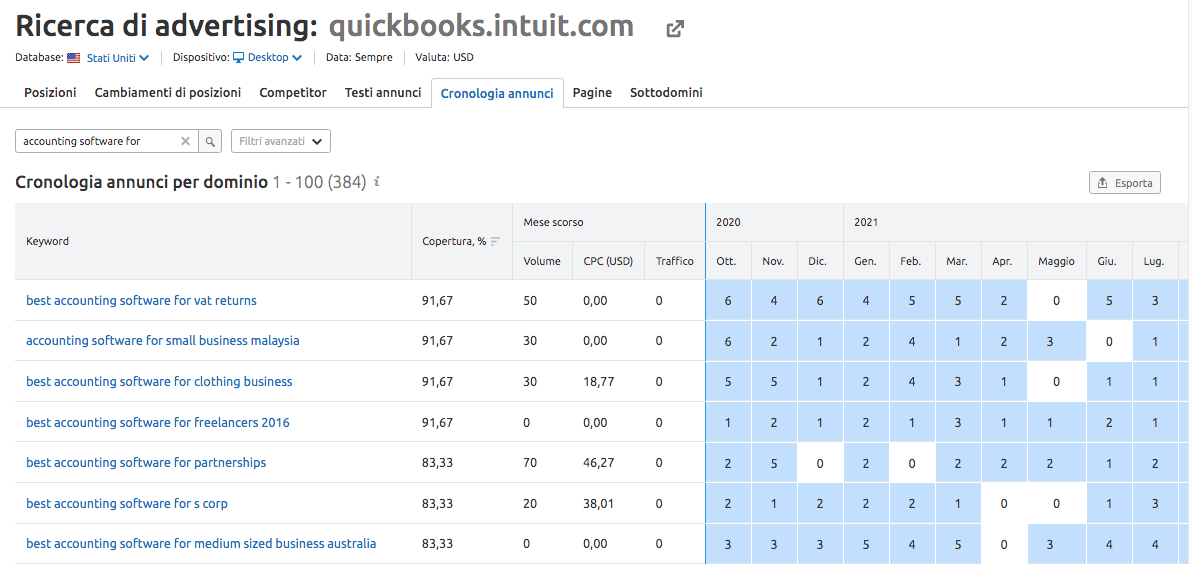Click Gen. cell in medium sized business row
Viewport: 1192px width, 564px height.
[866, 543]
